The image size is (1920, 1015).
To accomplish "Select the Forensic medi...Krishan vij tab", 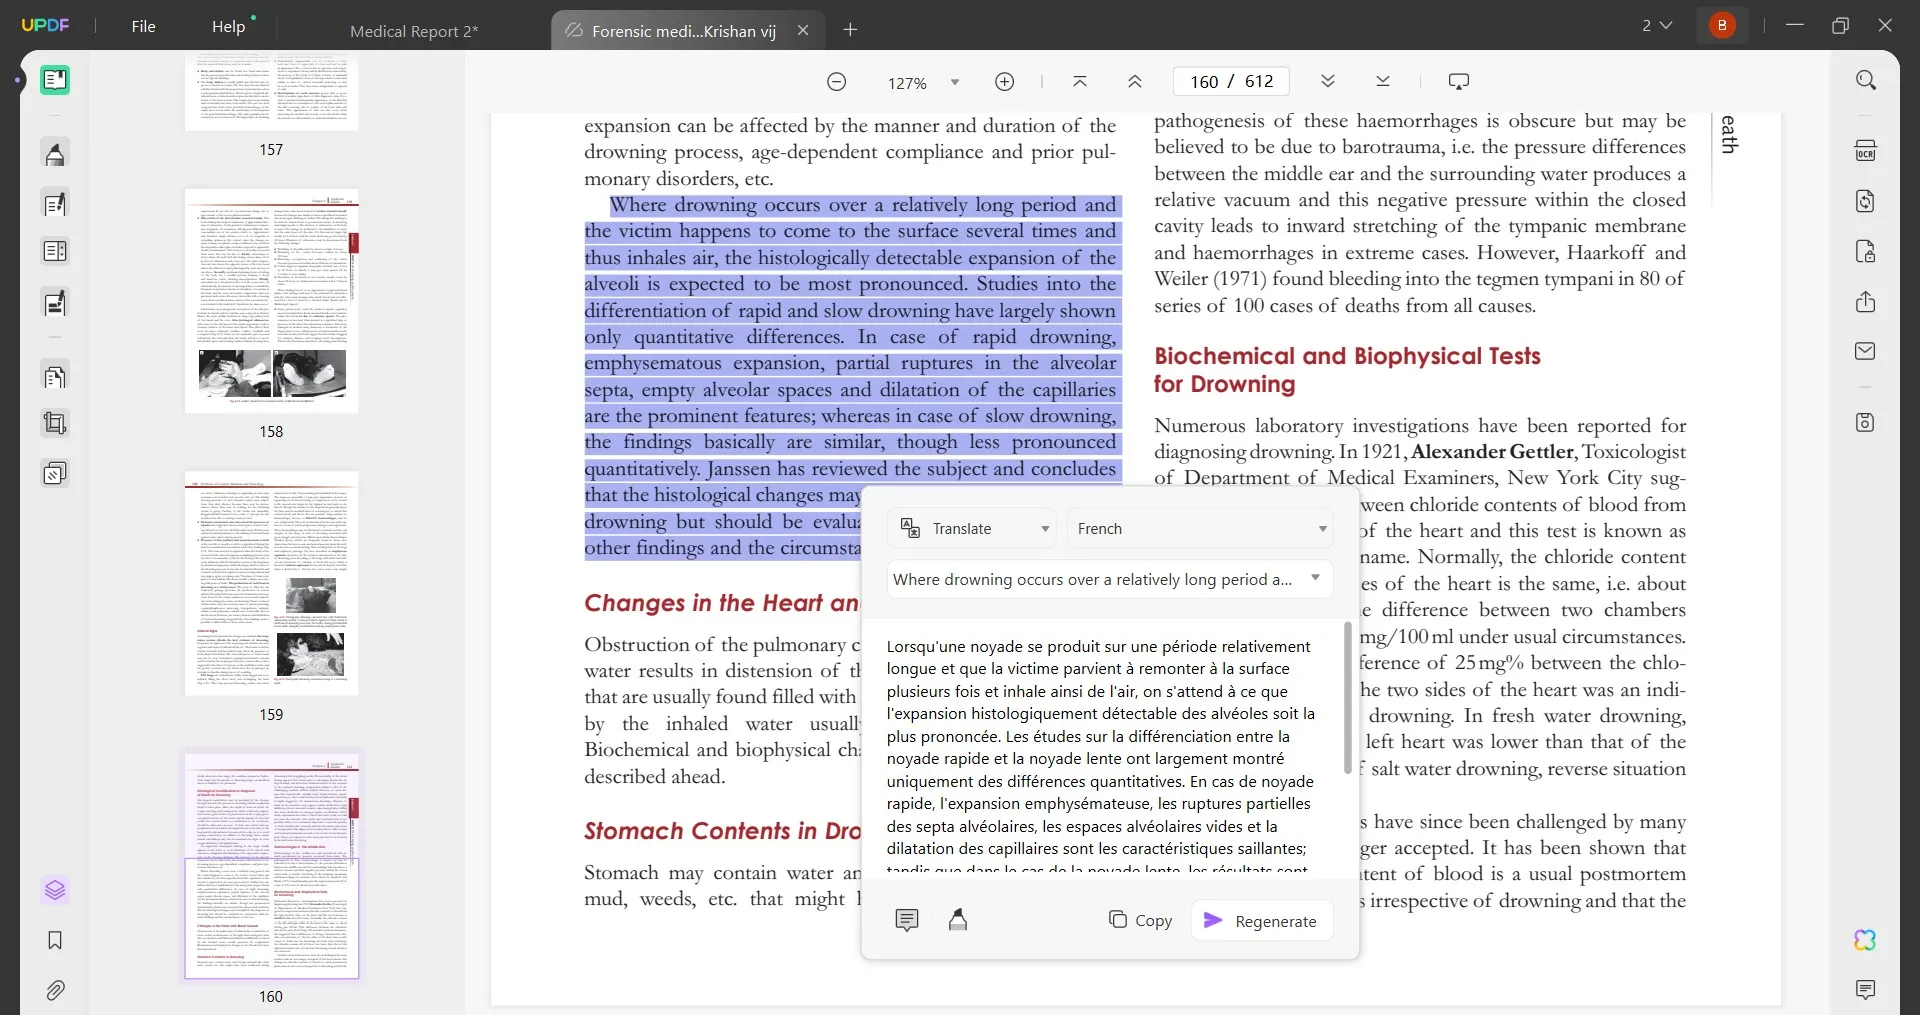I will (x=684, y=31).
